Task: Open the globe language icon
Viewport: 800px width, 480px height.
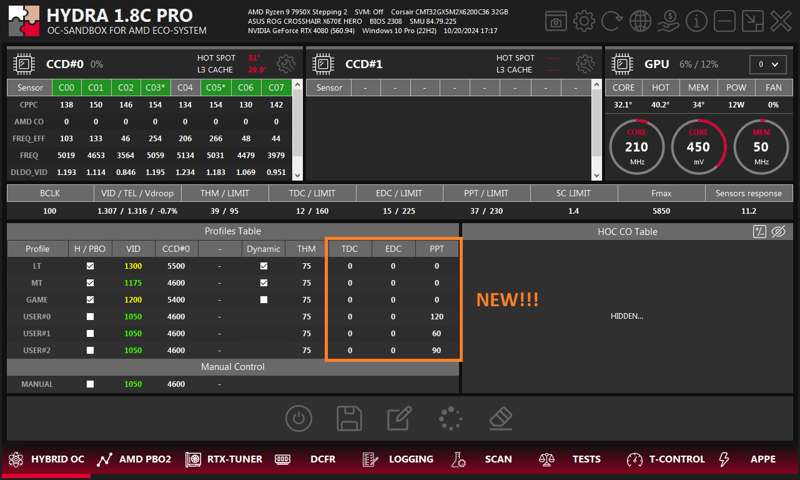Action: click(x=641, y=20)
